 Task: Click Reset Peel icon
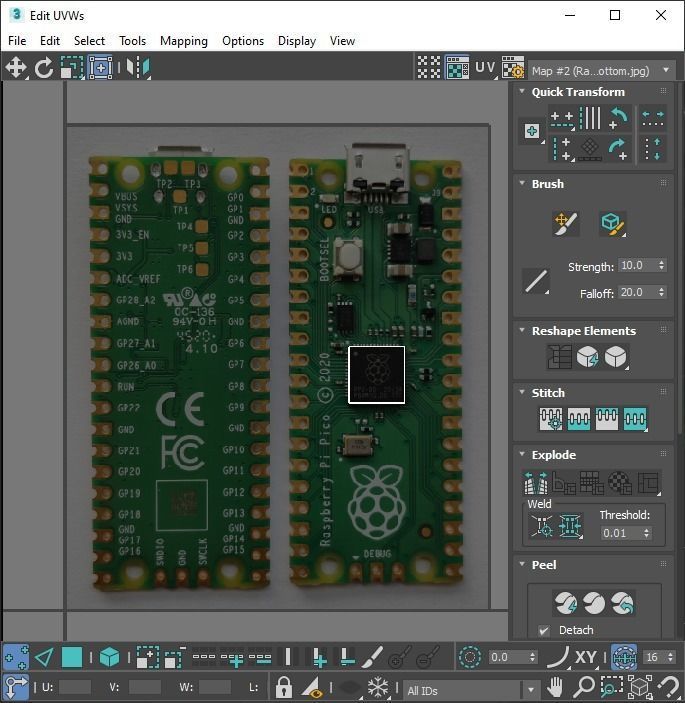click(x=623, y=603)
